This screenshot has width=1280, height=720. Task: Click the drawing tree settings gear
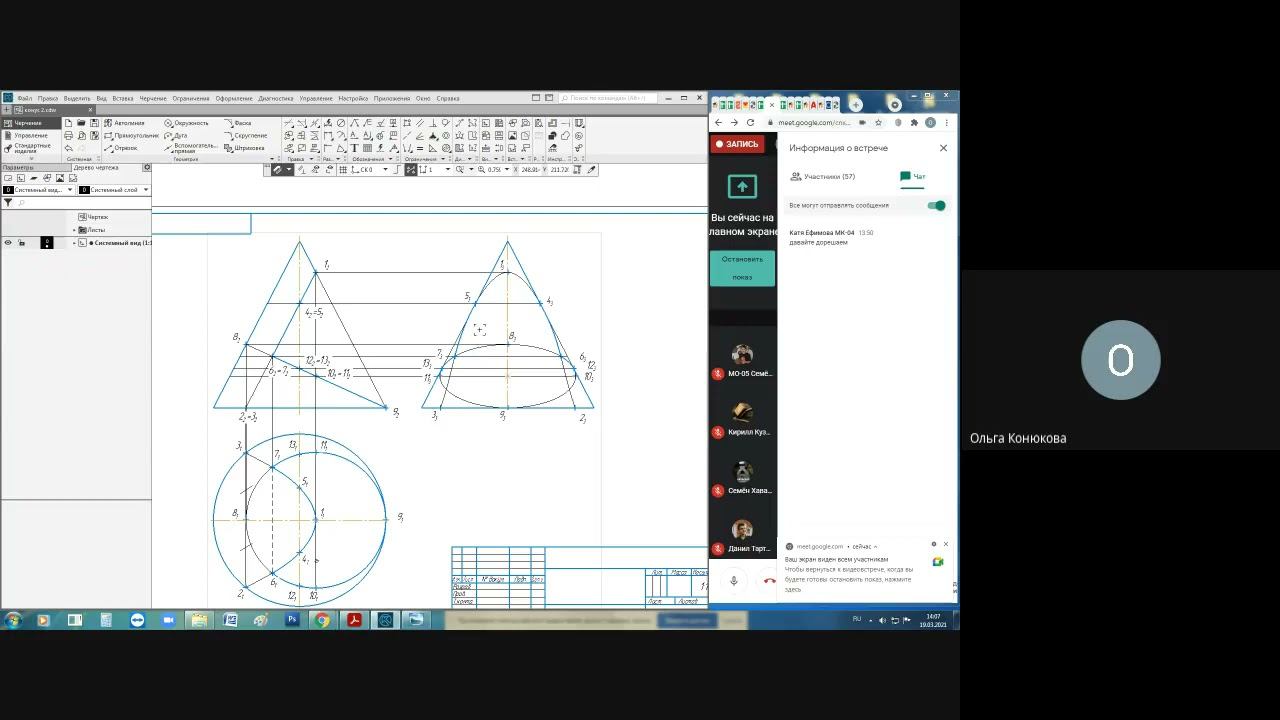(147, 168)
